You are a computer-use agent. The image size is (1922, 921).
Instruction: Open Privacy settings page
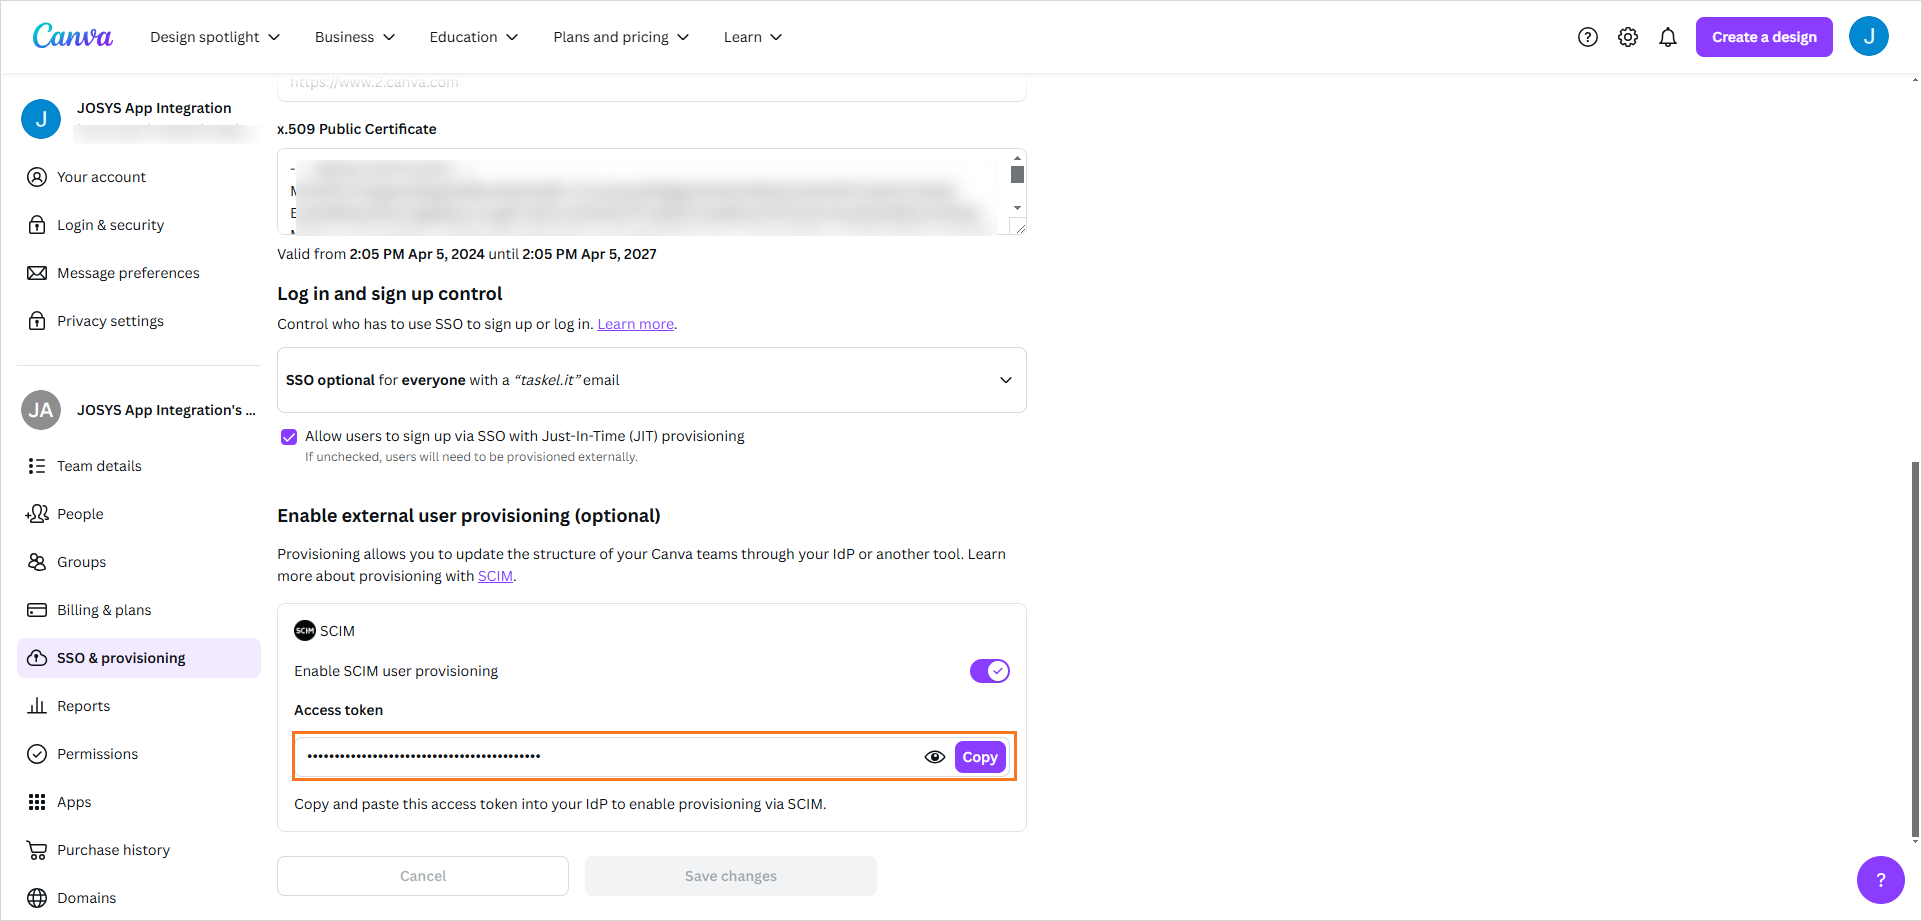(x=139, y=321)
